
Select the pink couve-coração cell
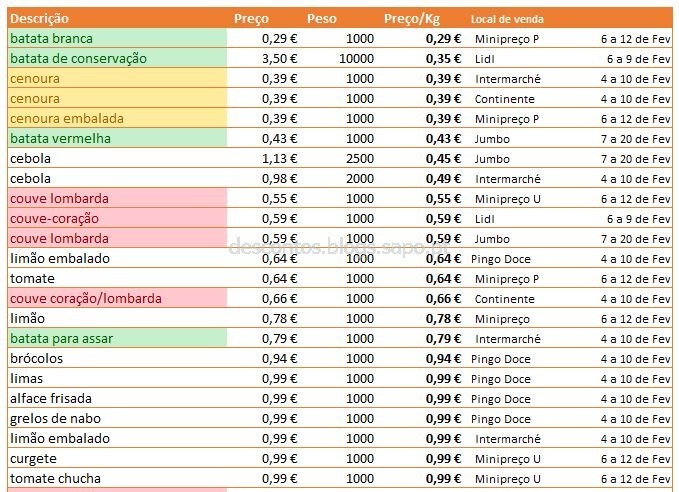(x=117, y=219)
